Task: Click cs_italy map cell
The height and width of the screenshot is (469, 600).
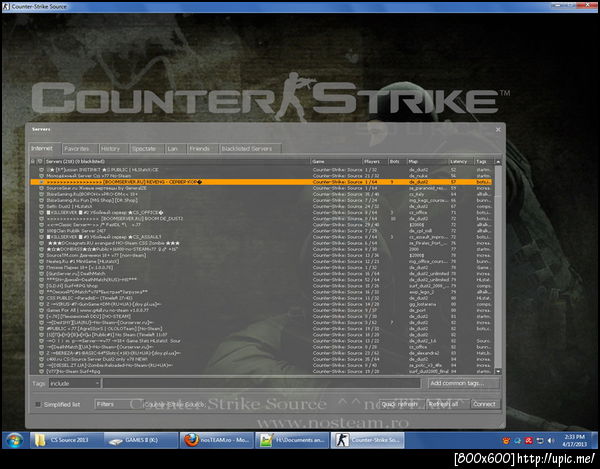Action: (416, 194)
